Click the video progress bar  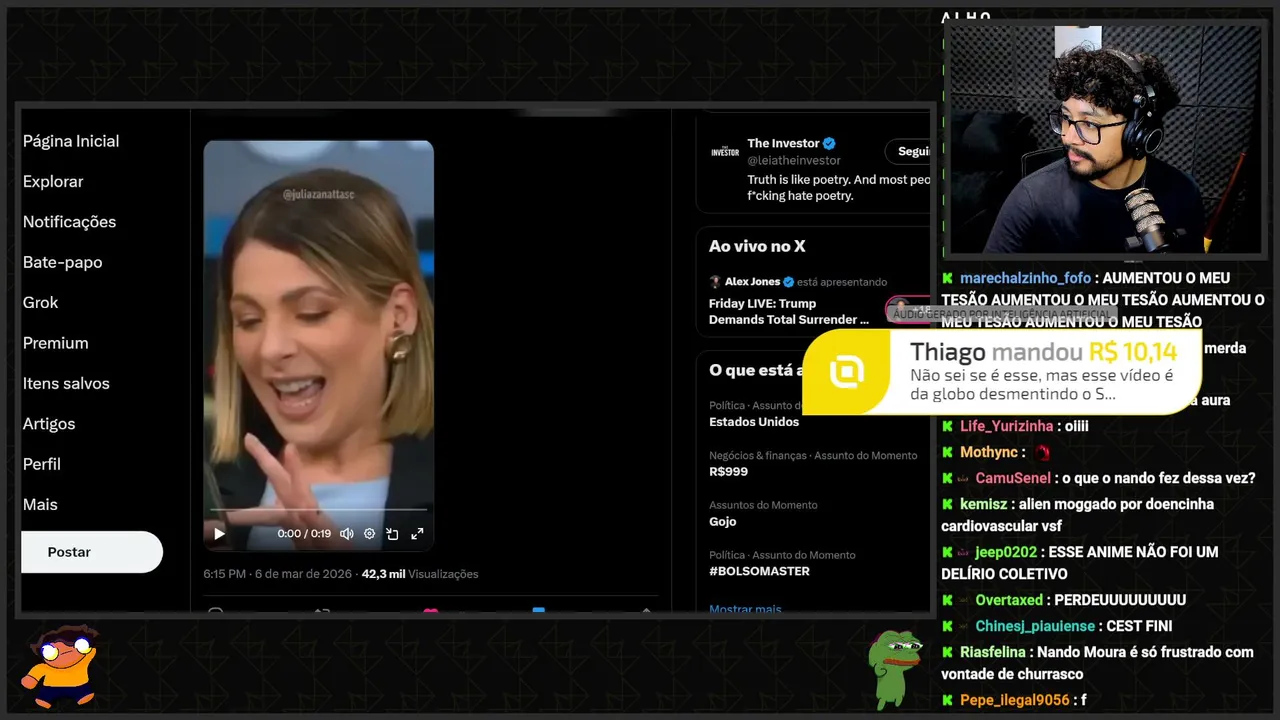pyautogui.click(x=318, y=510)
